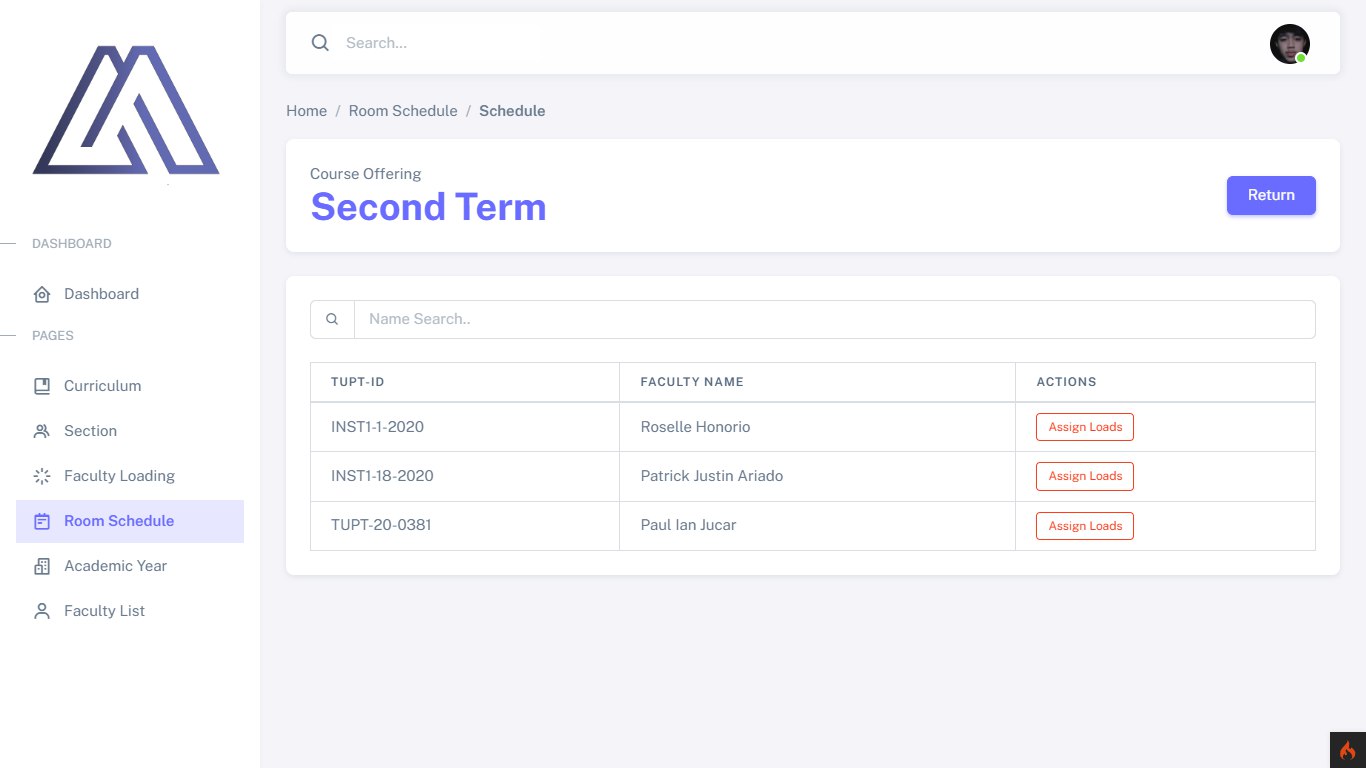Assign Loads to Paul Ian Jucar
The height and width of the screenshot is (768, 1366).
click(1085, 526)
